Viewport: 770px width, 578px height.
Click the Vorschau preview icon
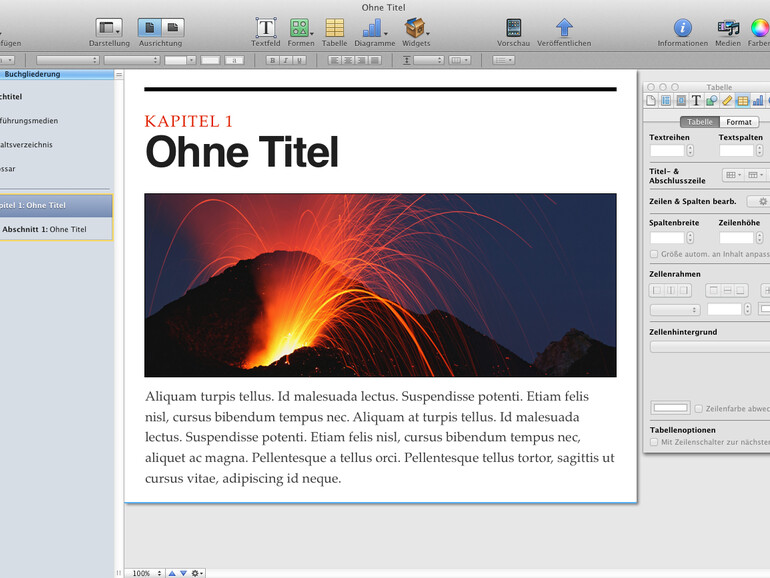pyautogui.click(x=513, y=28)
